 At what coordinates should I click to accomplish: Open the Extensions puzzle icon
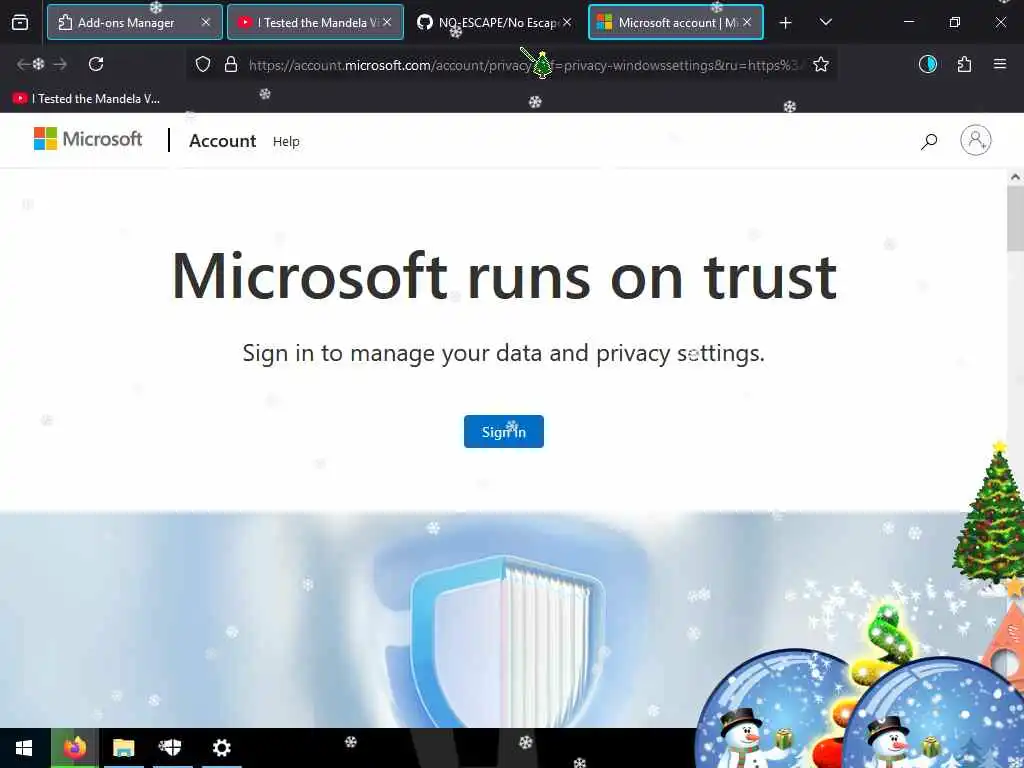964,64
